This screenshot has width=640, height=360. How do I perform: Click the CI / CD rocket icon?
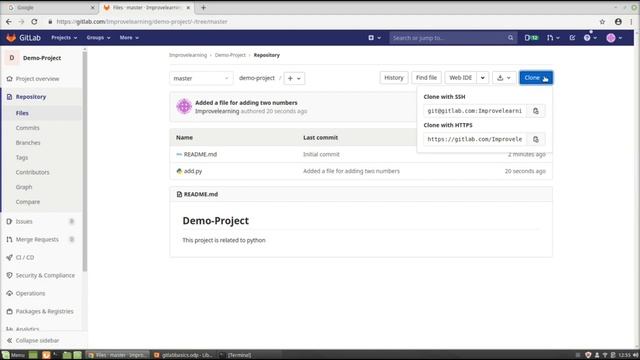coord(9,257)
